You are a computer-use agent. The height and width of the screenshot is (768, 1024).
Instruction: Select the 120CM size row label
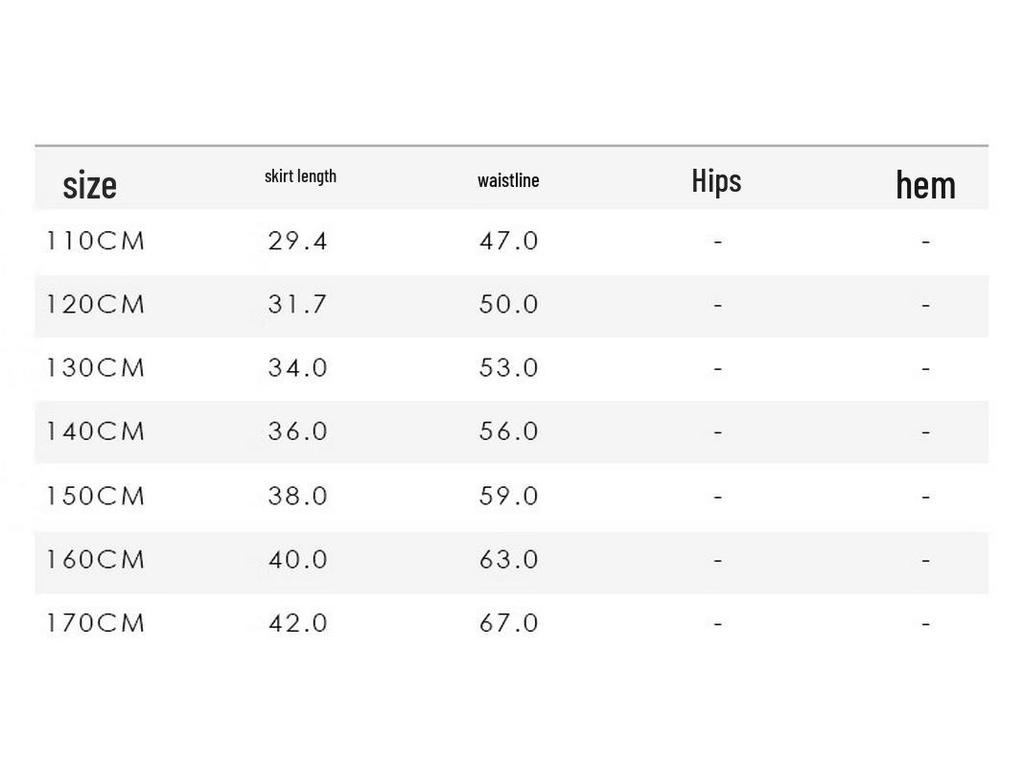click(95, 304)
